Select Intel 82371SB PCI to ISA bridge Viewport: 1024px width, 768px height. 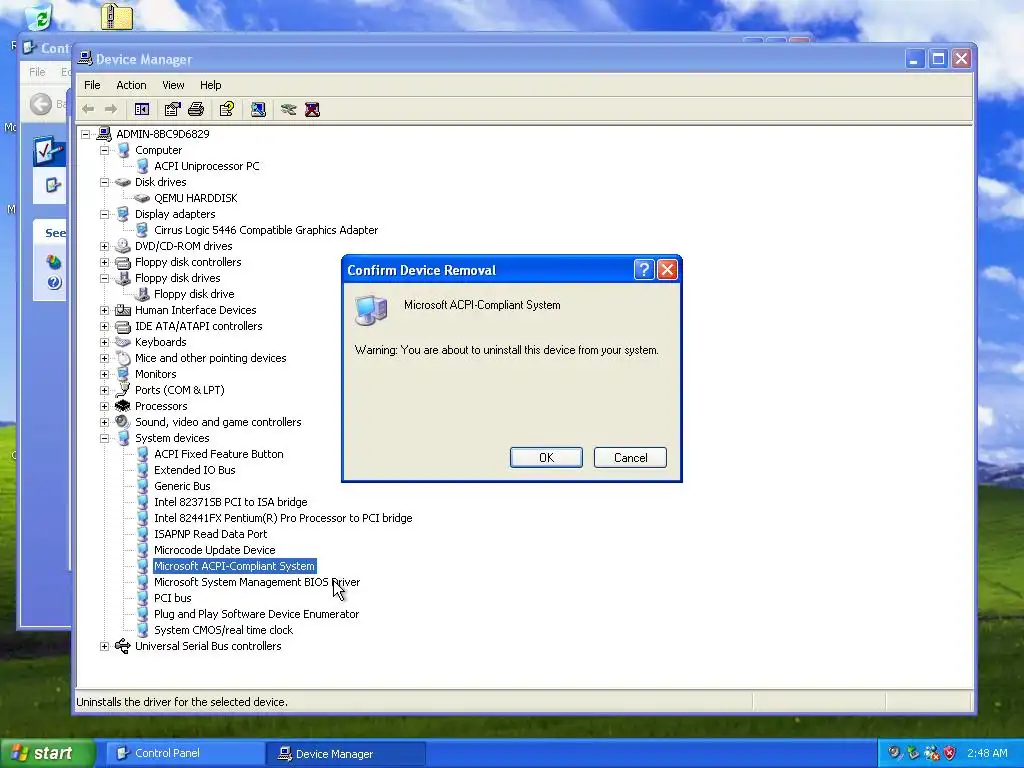[231, 502]
